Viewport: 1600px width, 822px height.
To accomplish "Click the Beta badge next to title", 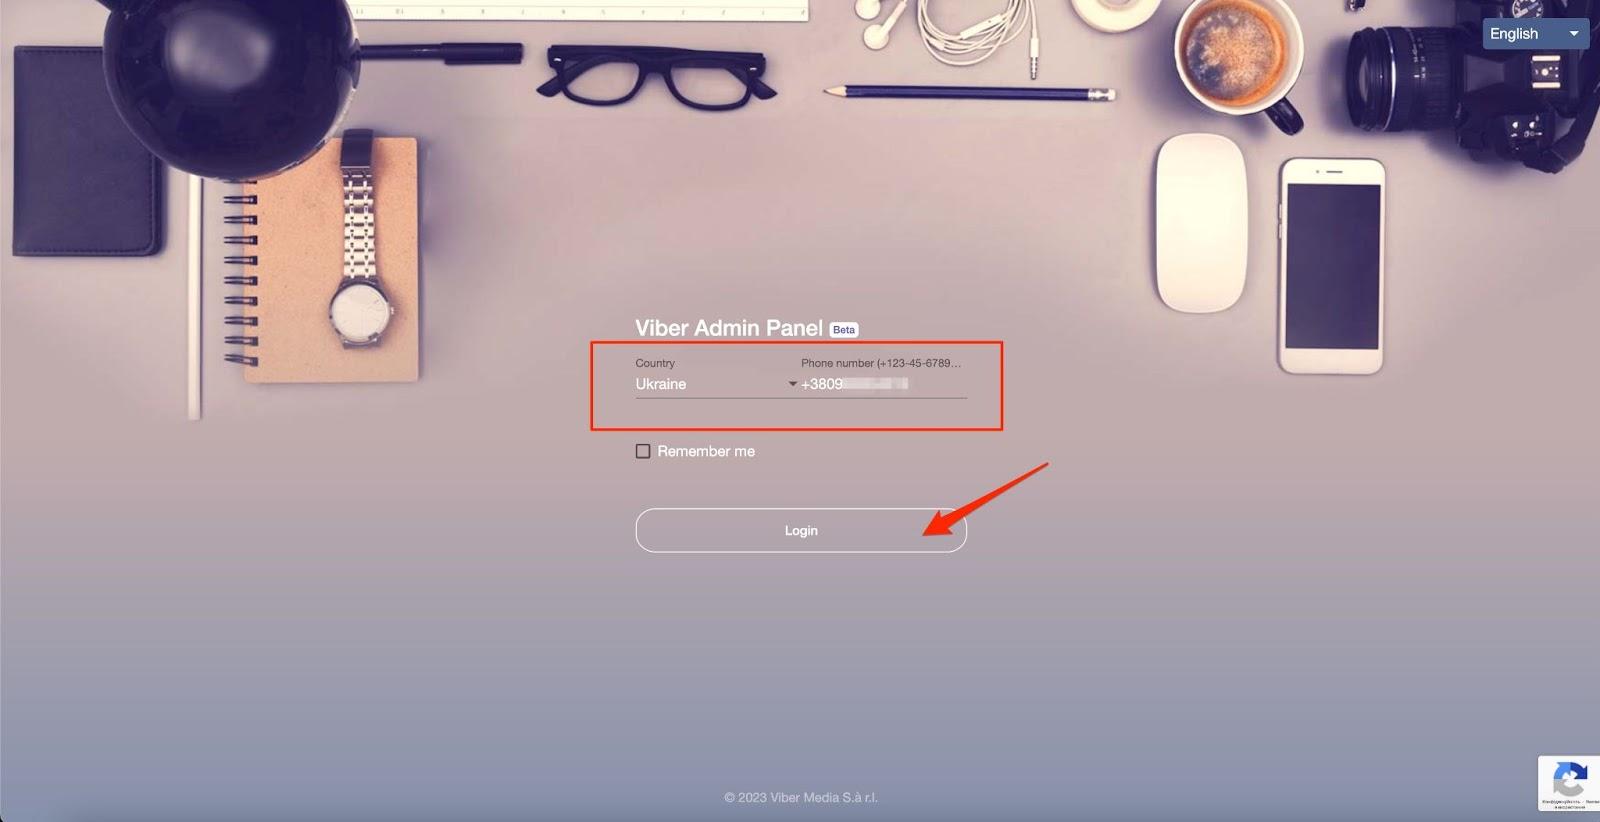I will click(x=844, y=330).
